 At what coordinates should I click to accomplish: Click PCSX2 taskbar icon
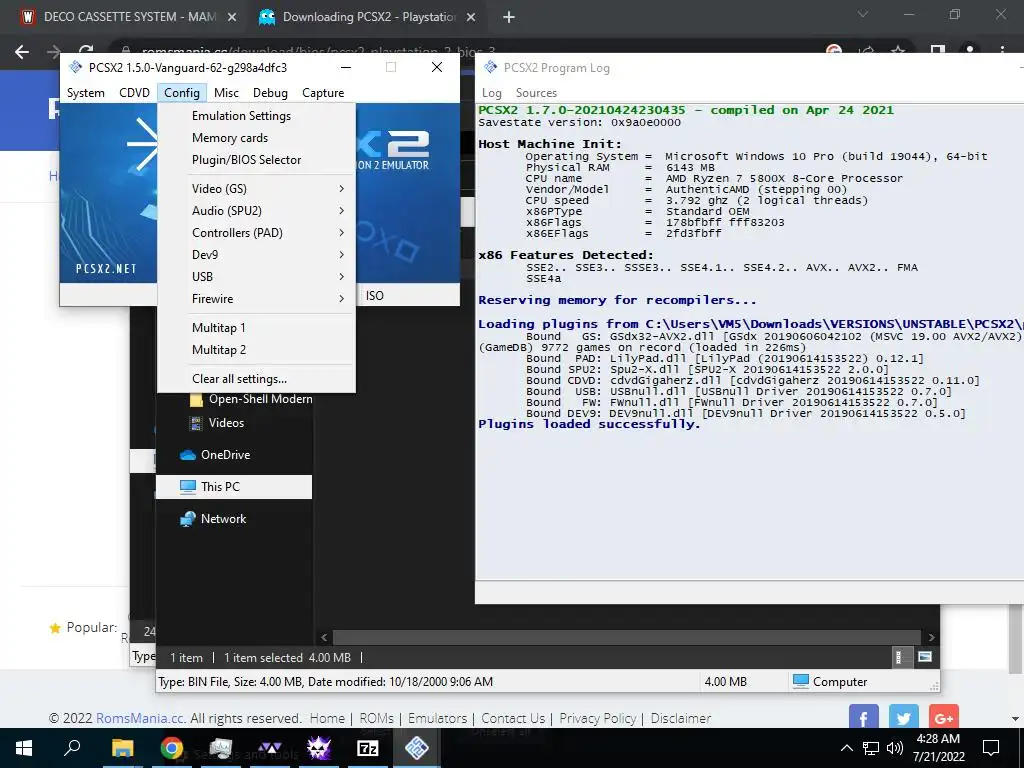417,748
